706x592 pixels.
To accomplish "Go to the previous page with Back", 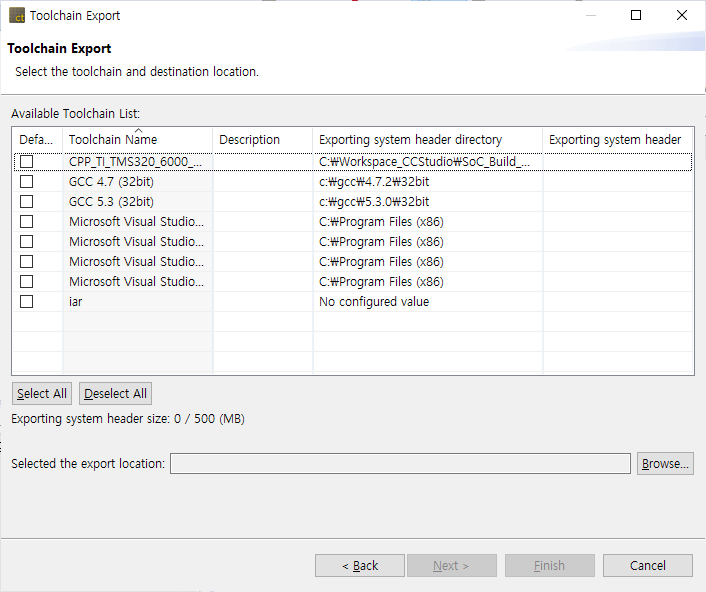I will (x=360, y=566).
